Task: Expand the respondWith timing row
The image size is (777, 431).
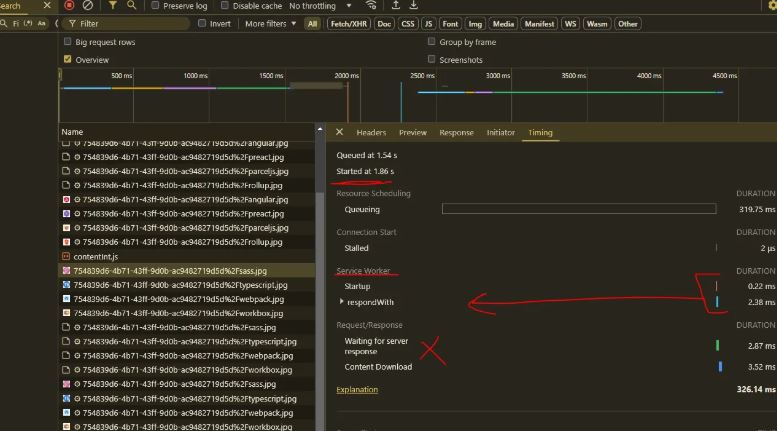Action: (341, 302)
